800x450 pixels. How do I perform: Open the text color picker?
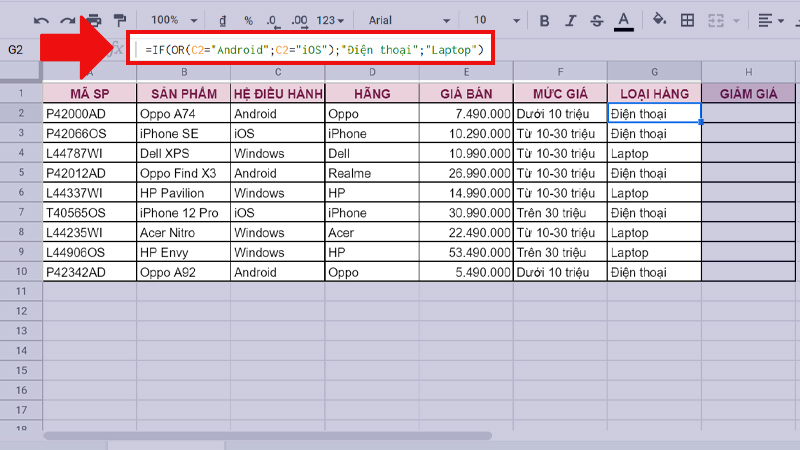pyautogui.click(x=624, y=20)
